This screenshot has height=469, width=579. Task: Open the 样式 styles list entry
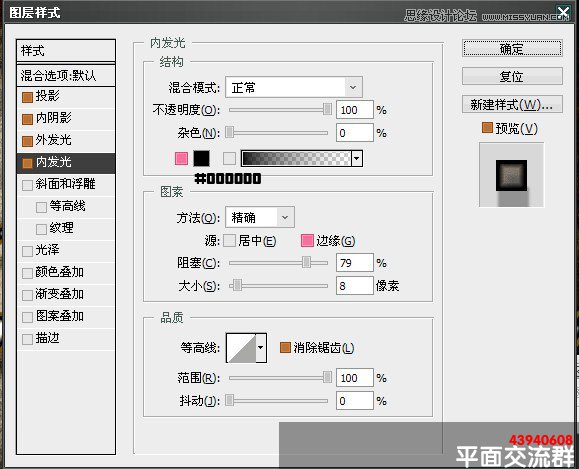[x=66, y=51]
